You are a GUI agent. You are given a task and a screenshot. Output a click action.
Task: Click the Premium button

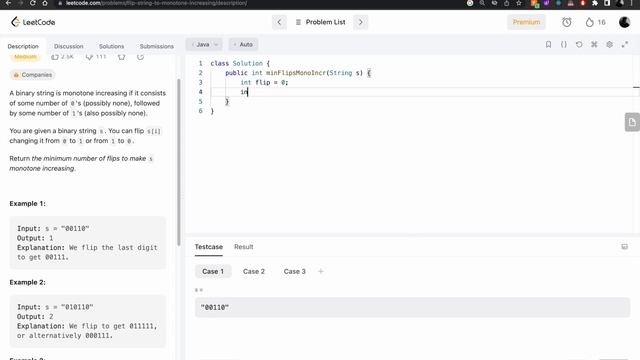526,22
